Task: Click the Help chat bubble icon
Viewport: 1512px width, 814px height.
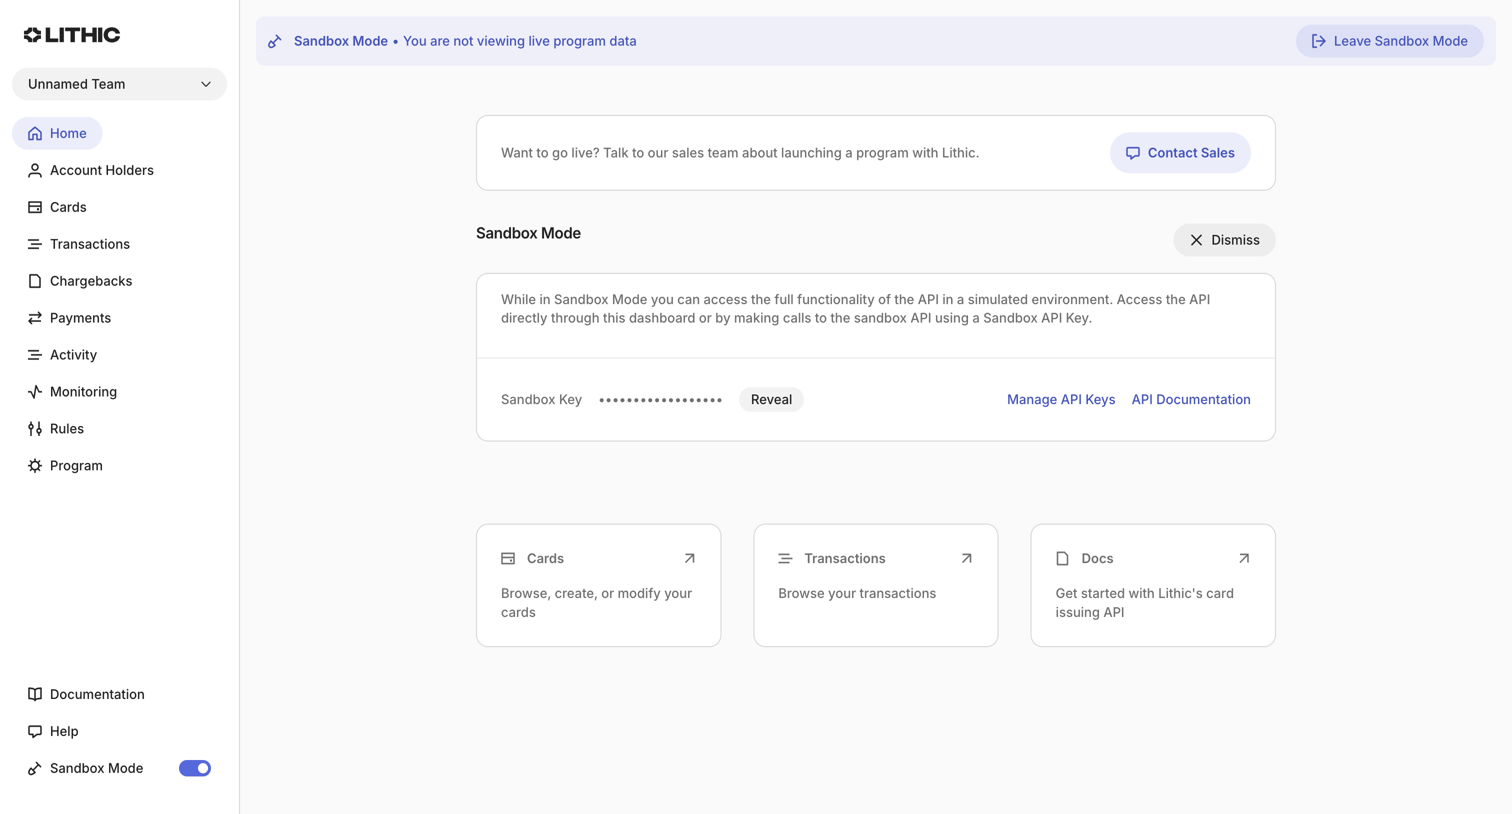Action: pyautogui.click(x=35, y=731)
